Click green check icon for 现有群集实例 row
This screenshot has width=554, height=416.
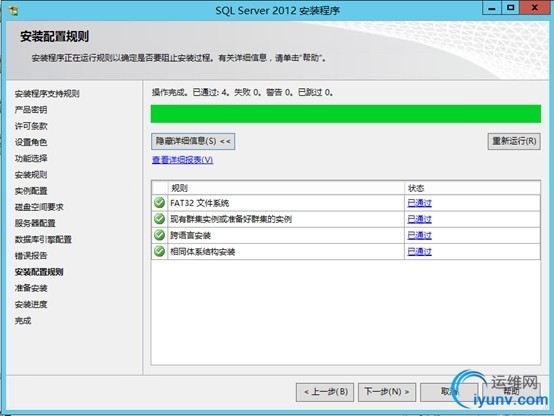(159, 219)
